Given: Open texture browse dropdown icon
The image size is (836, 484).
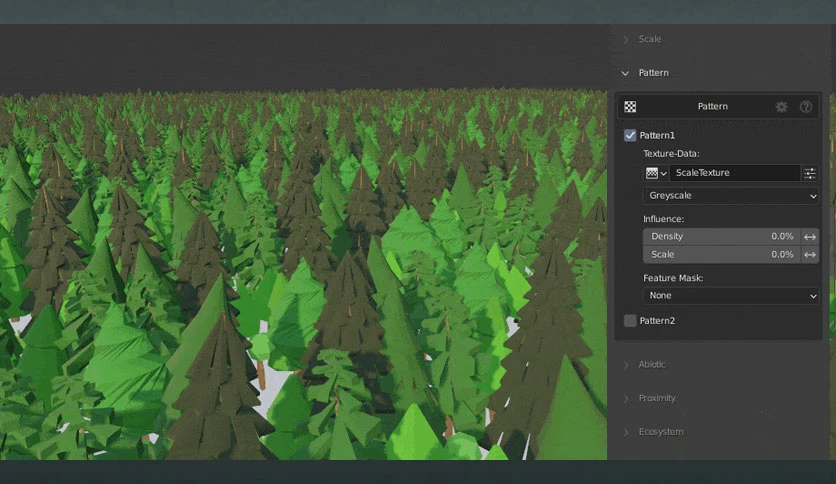Looking at the screenshot, I should 656,173.
